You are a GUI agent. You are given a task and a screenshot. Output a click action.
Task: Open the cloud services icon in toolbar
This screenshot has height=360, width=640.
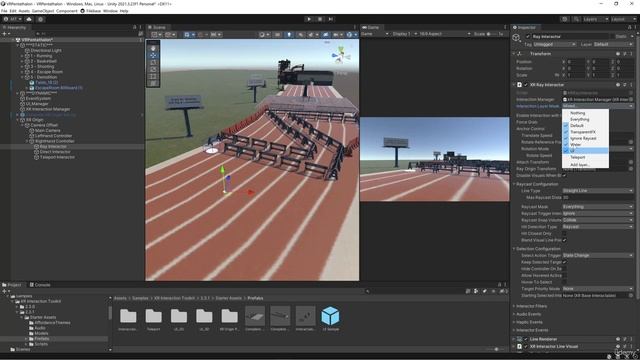tap(29, 19)
